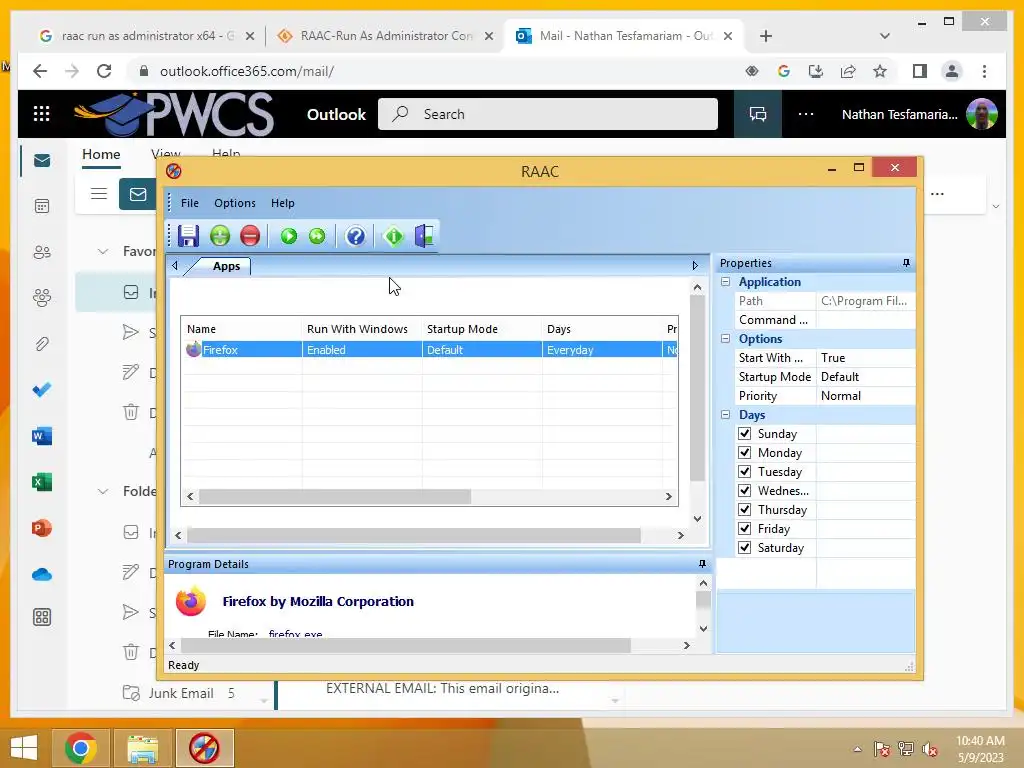Click the green Run all apps icon
The width and height of the screenshot is (1024, 768).
point(317,236)
